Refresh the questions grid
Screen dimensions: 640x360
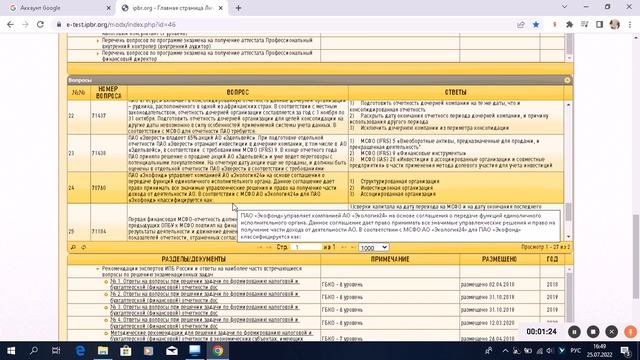[83, 247]
